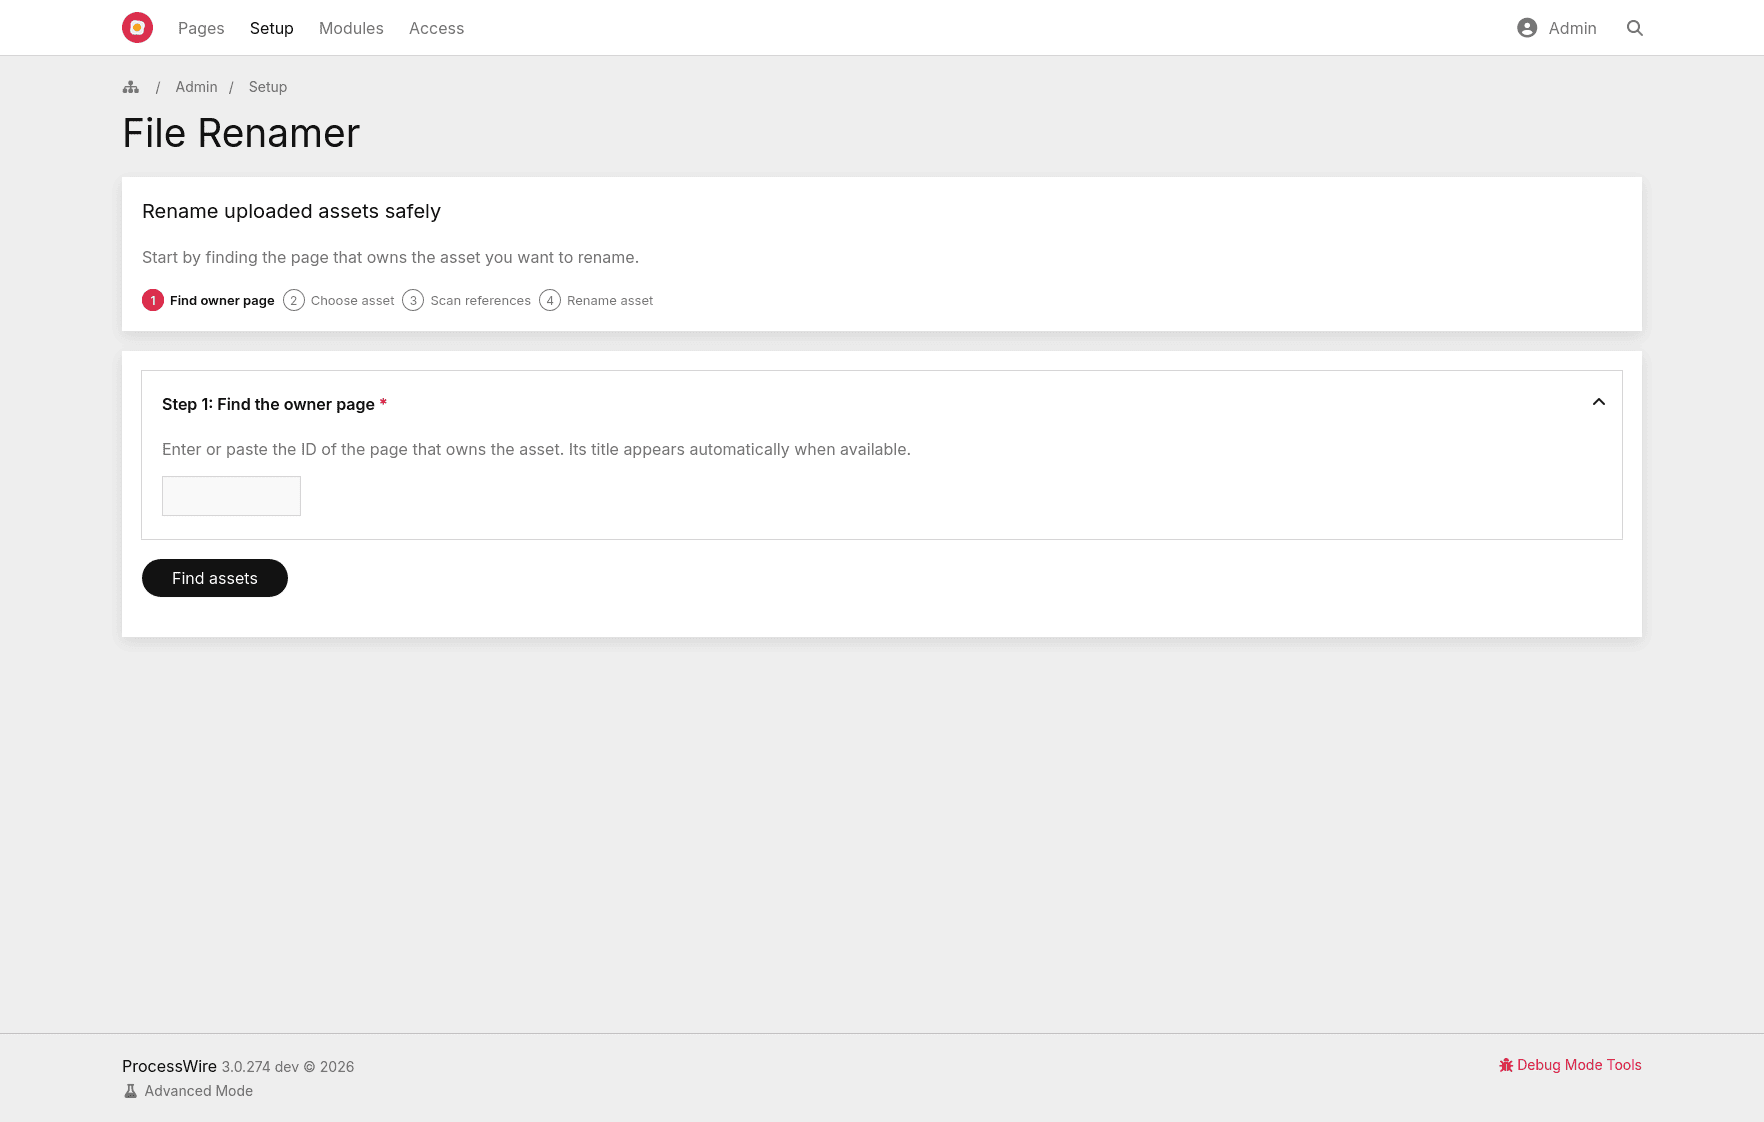Click the ProcessWire footer text

(x=169, y=1066)
